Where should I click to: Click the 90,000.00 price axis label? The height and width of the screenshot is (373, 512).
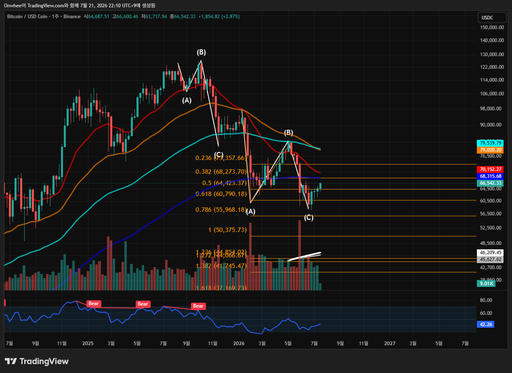(491, 125)
